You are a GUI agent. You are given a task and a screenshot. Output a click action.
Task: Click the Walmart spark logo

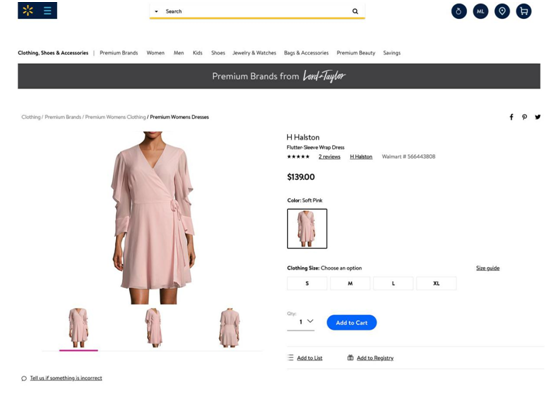[28, 11]
